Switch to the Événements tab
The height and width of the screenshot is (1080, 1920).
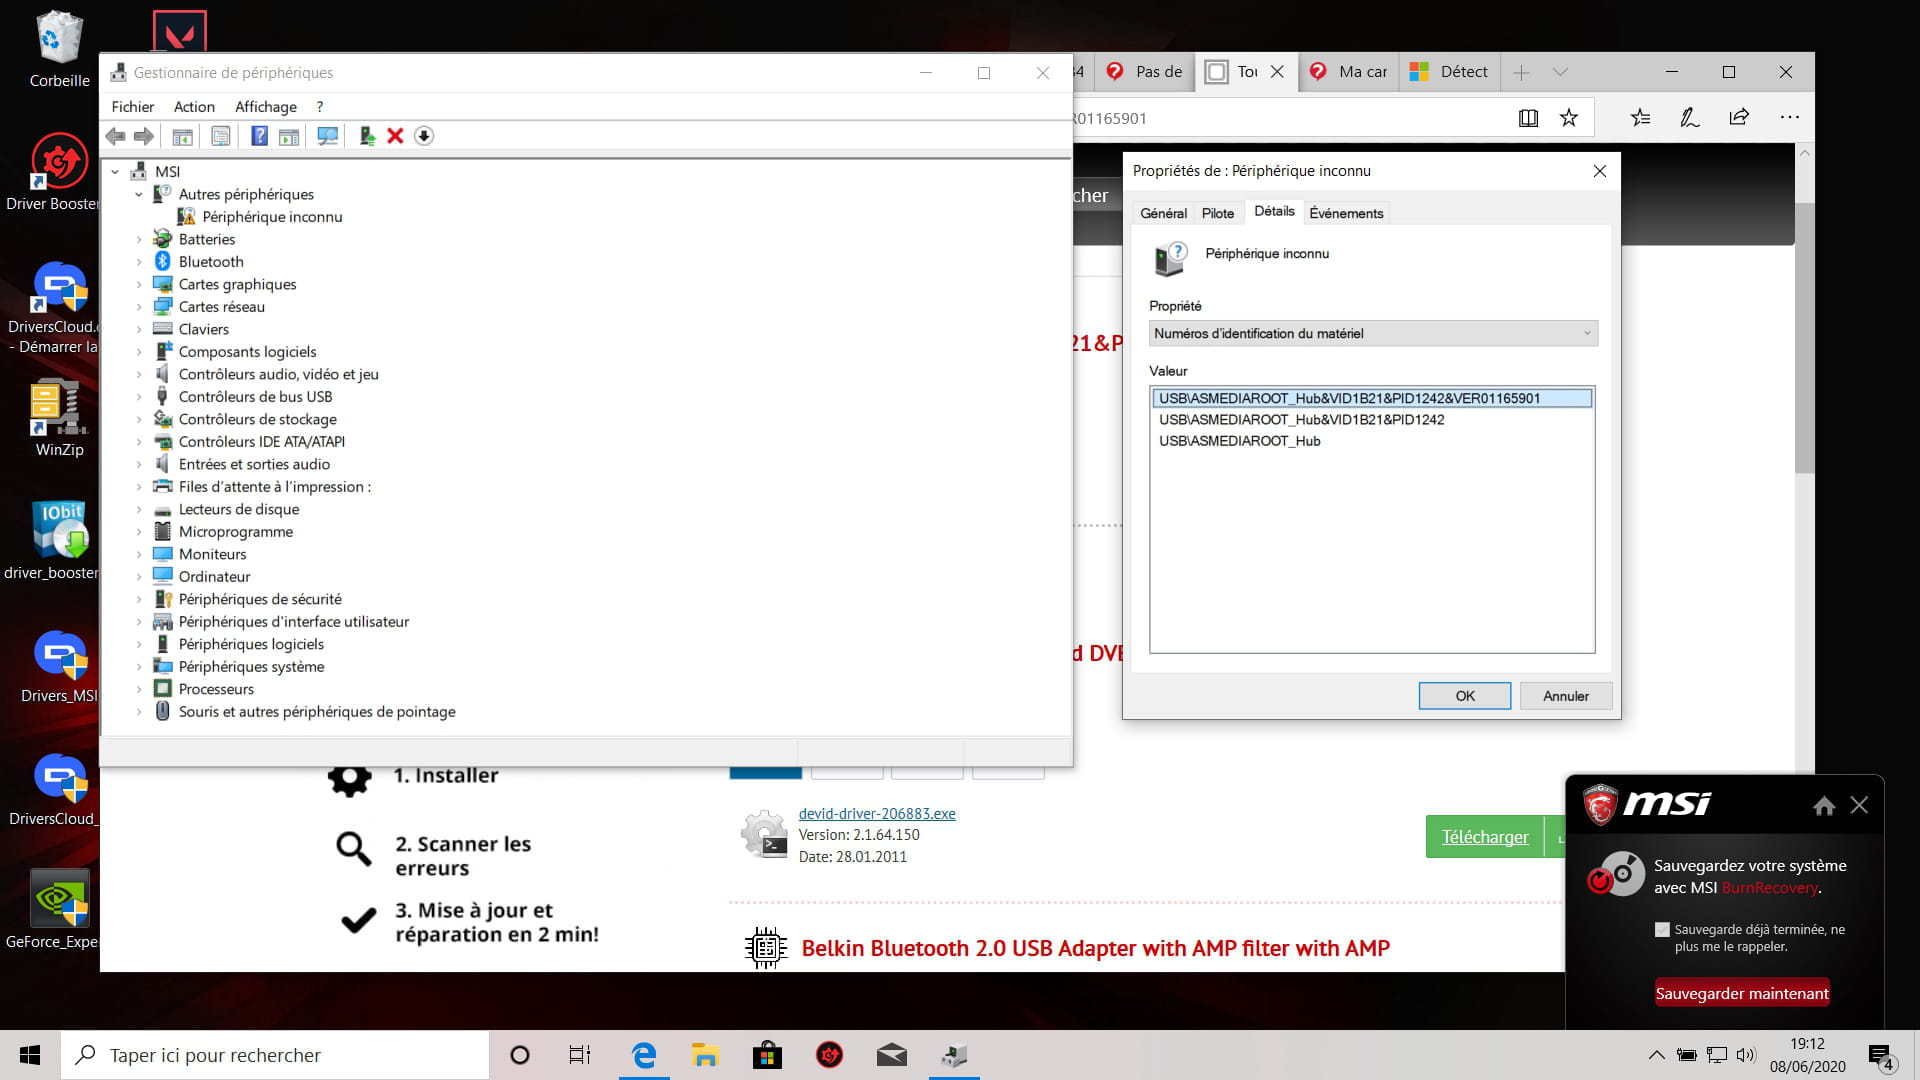[x=1346, y=213]
